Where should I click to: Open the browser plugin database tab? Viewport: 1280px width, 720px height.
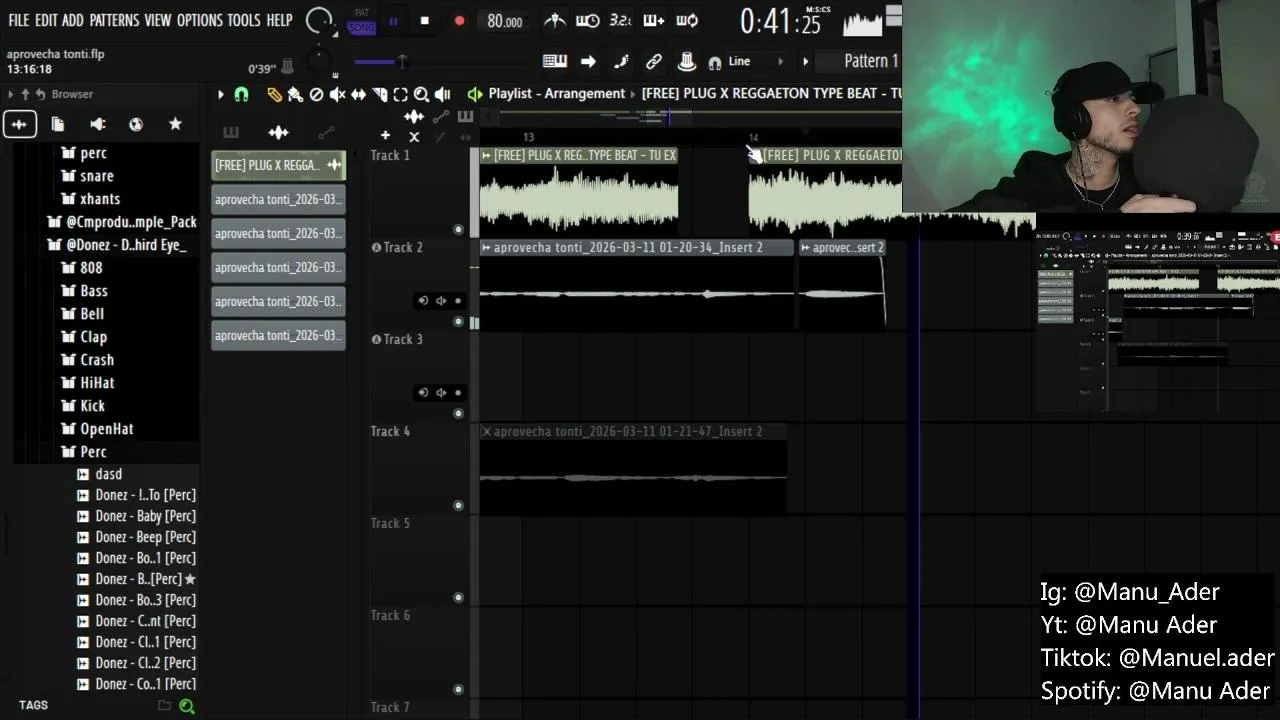click(97, 124)
